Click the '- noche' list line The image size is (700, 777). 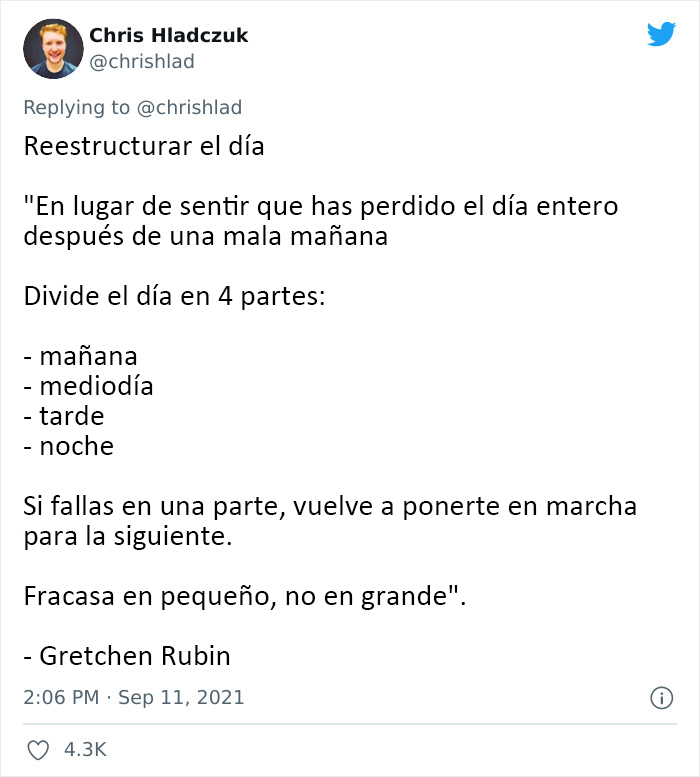pos(68,446)
